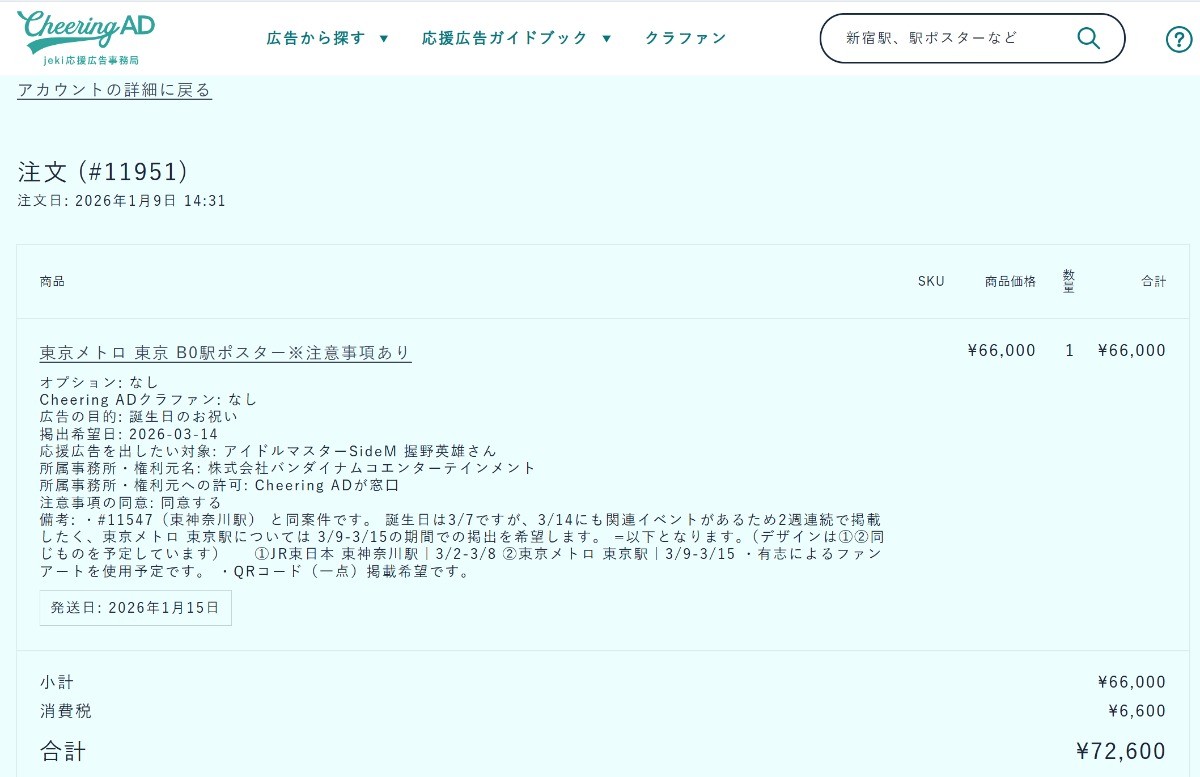Click the Cheering AD logo

[x=85, y=37]
